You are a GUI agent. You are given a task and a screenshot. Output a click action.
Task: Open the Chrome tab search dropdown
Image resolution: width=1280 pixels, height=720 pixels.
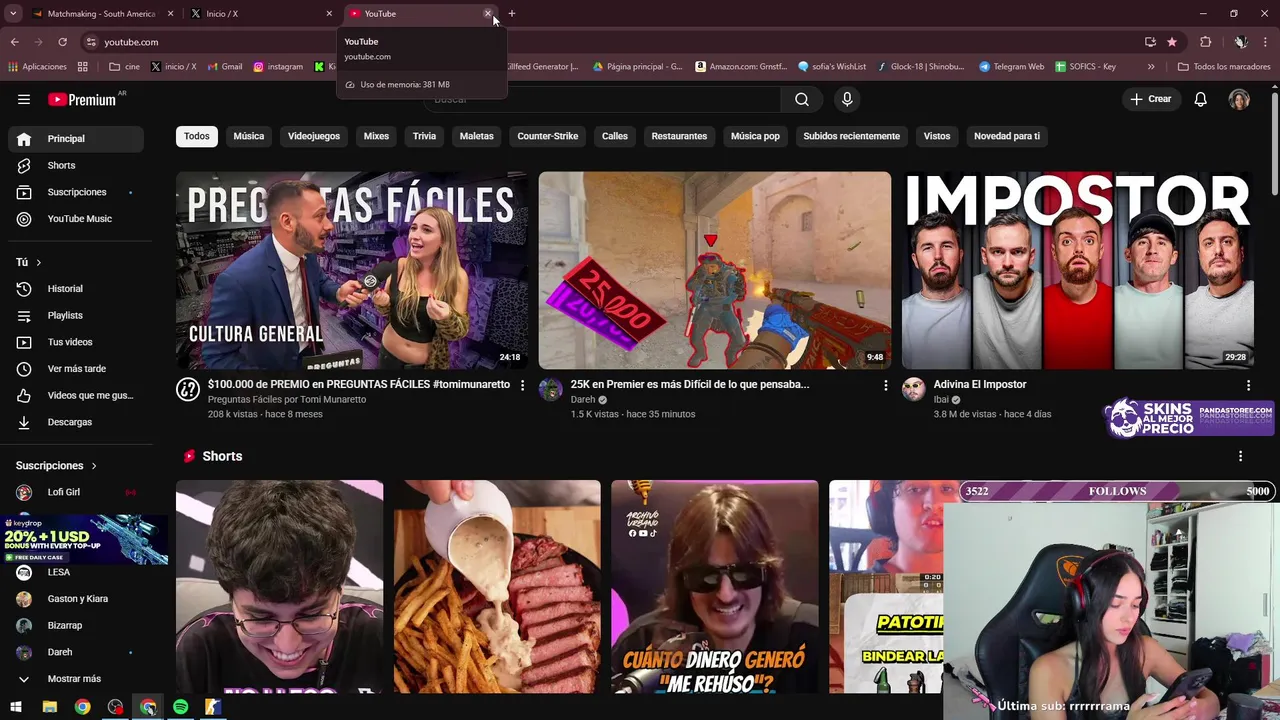pos(13,14)
